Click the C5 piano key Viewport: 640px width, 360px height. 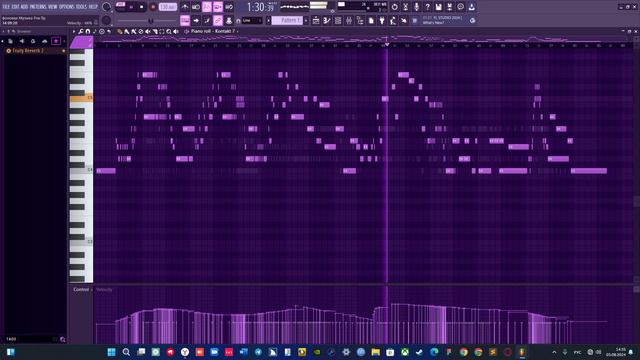81,98
